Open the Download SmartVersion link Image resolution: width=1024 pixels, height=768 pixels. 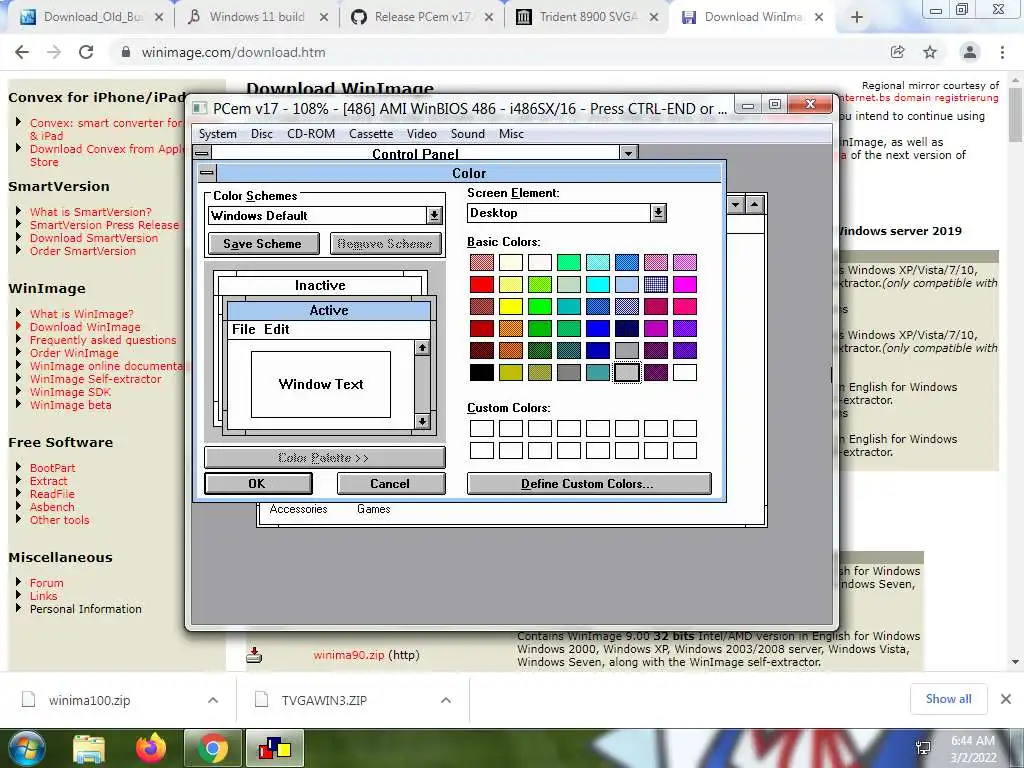[x=93, y=238]
